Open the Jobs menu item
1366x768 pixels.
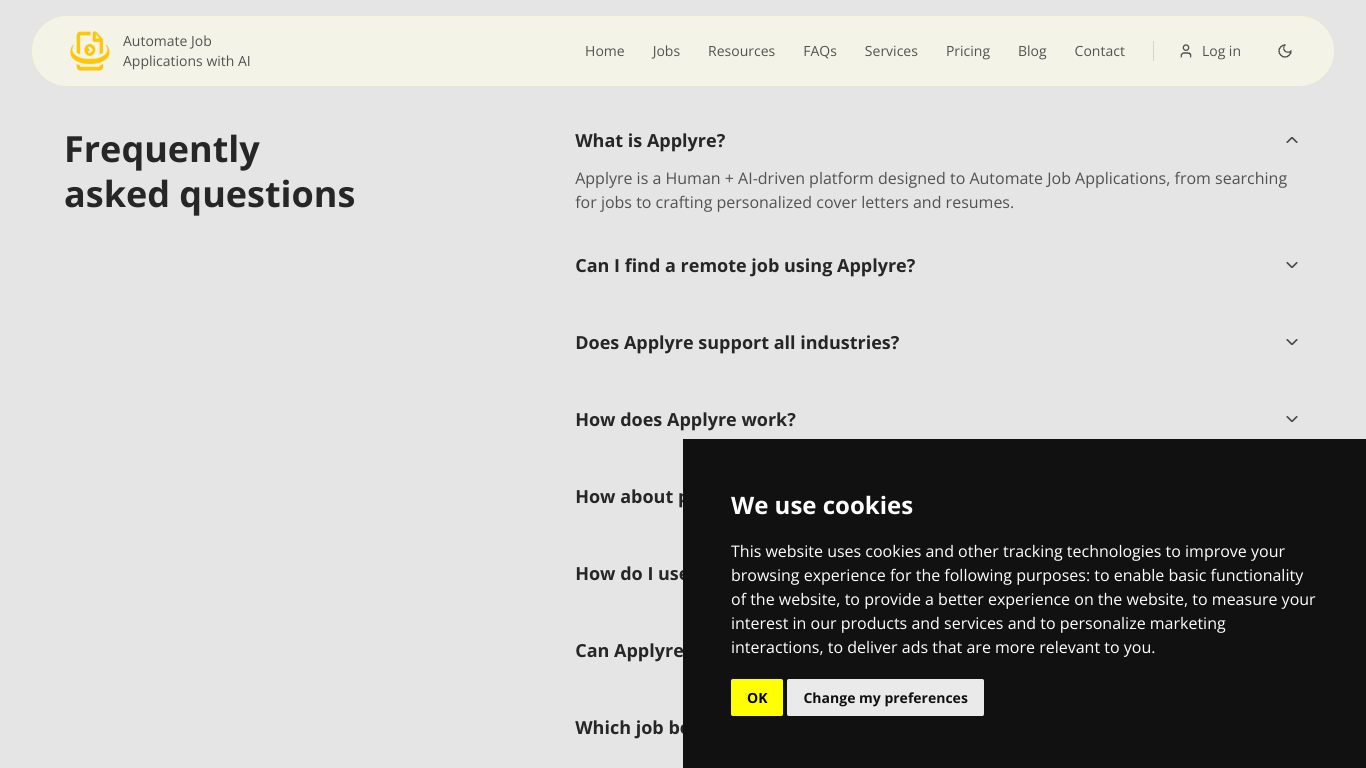[666, 51]
